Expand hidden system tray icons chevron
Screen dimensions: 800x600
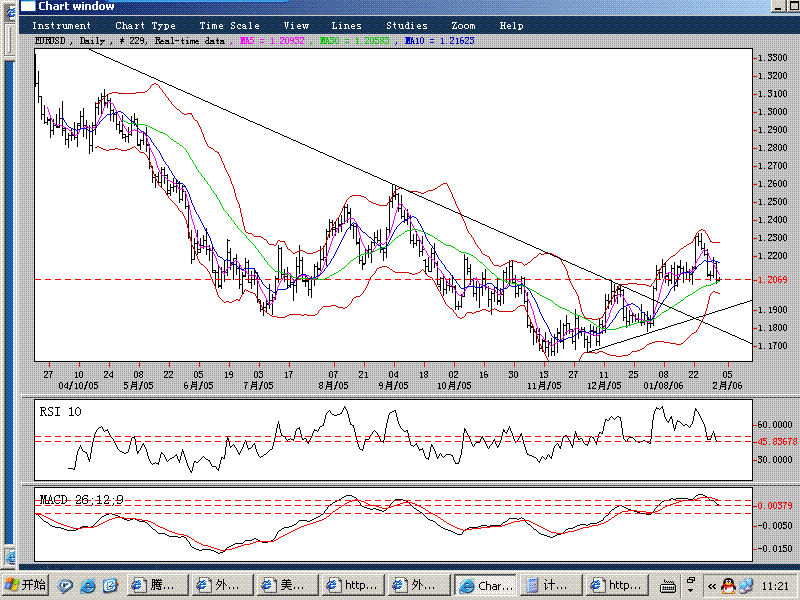pos(711,585)
